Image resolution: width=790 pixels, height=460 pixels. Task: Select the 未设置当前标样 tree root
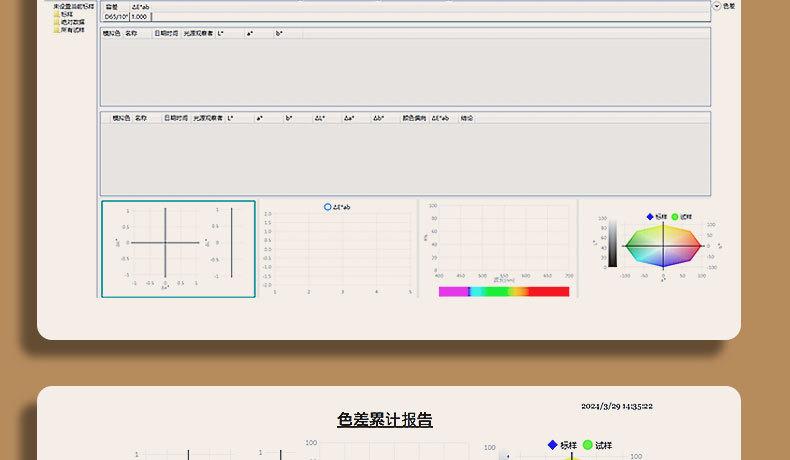tap(74, 6)
